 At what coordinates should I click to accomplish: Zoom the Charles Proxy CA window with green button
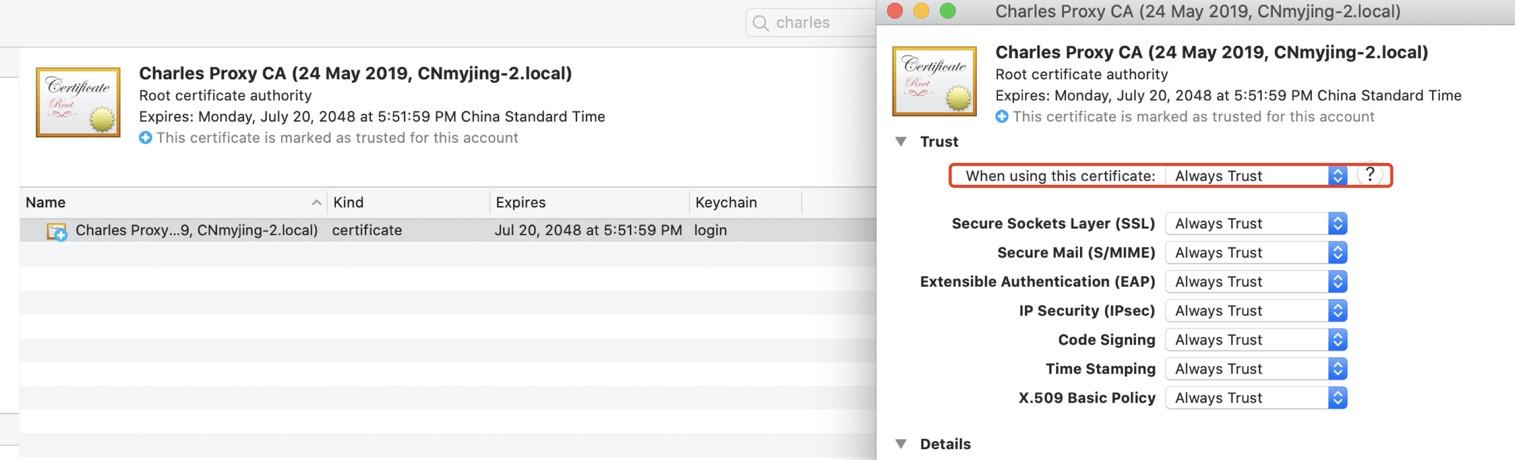tap(948, 11)
